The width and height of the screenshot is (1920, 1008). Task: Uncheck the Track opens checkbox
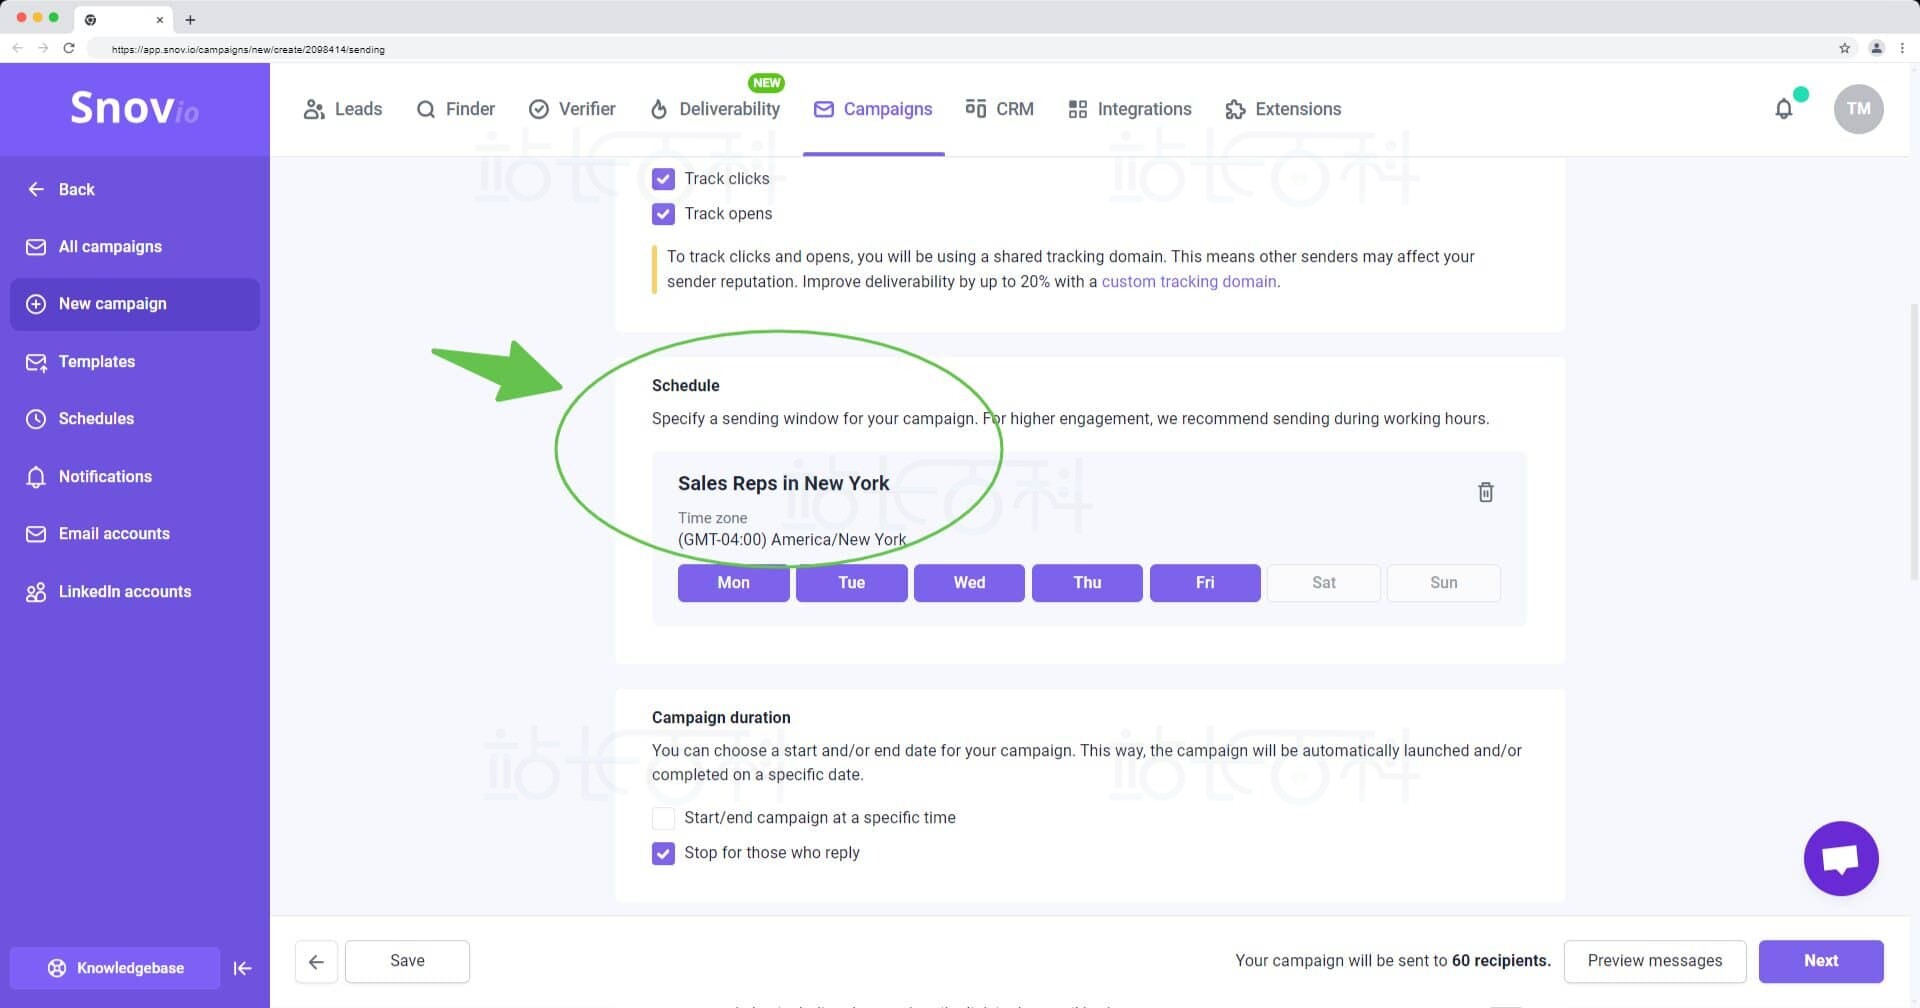[663, 214]
